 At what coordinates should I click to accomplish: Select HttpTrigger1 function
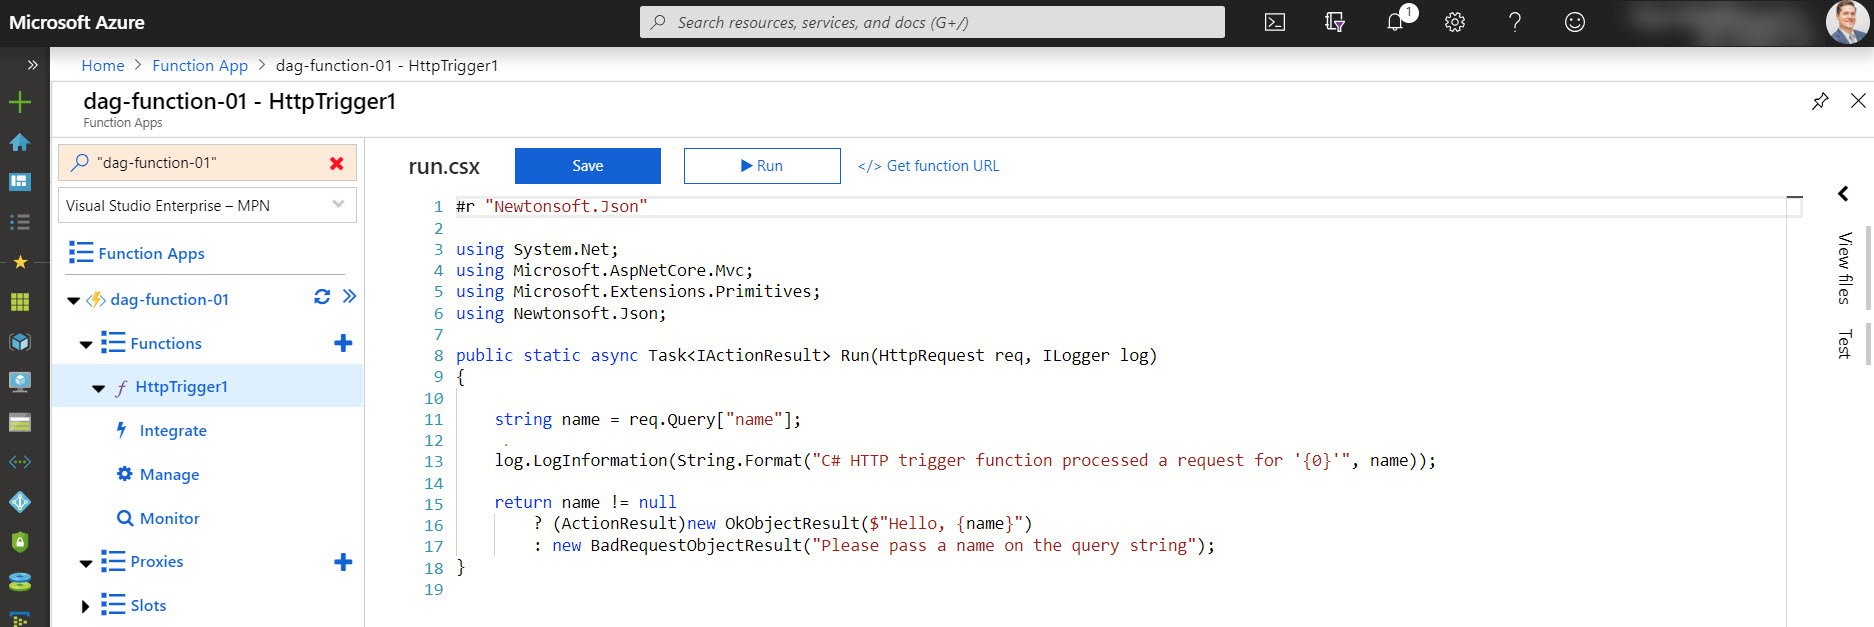tap(181, 386)
